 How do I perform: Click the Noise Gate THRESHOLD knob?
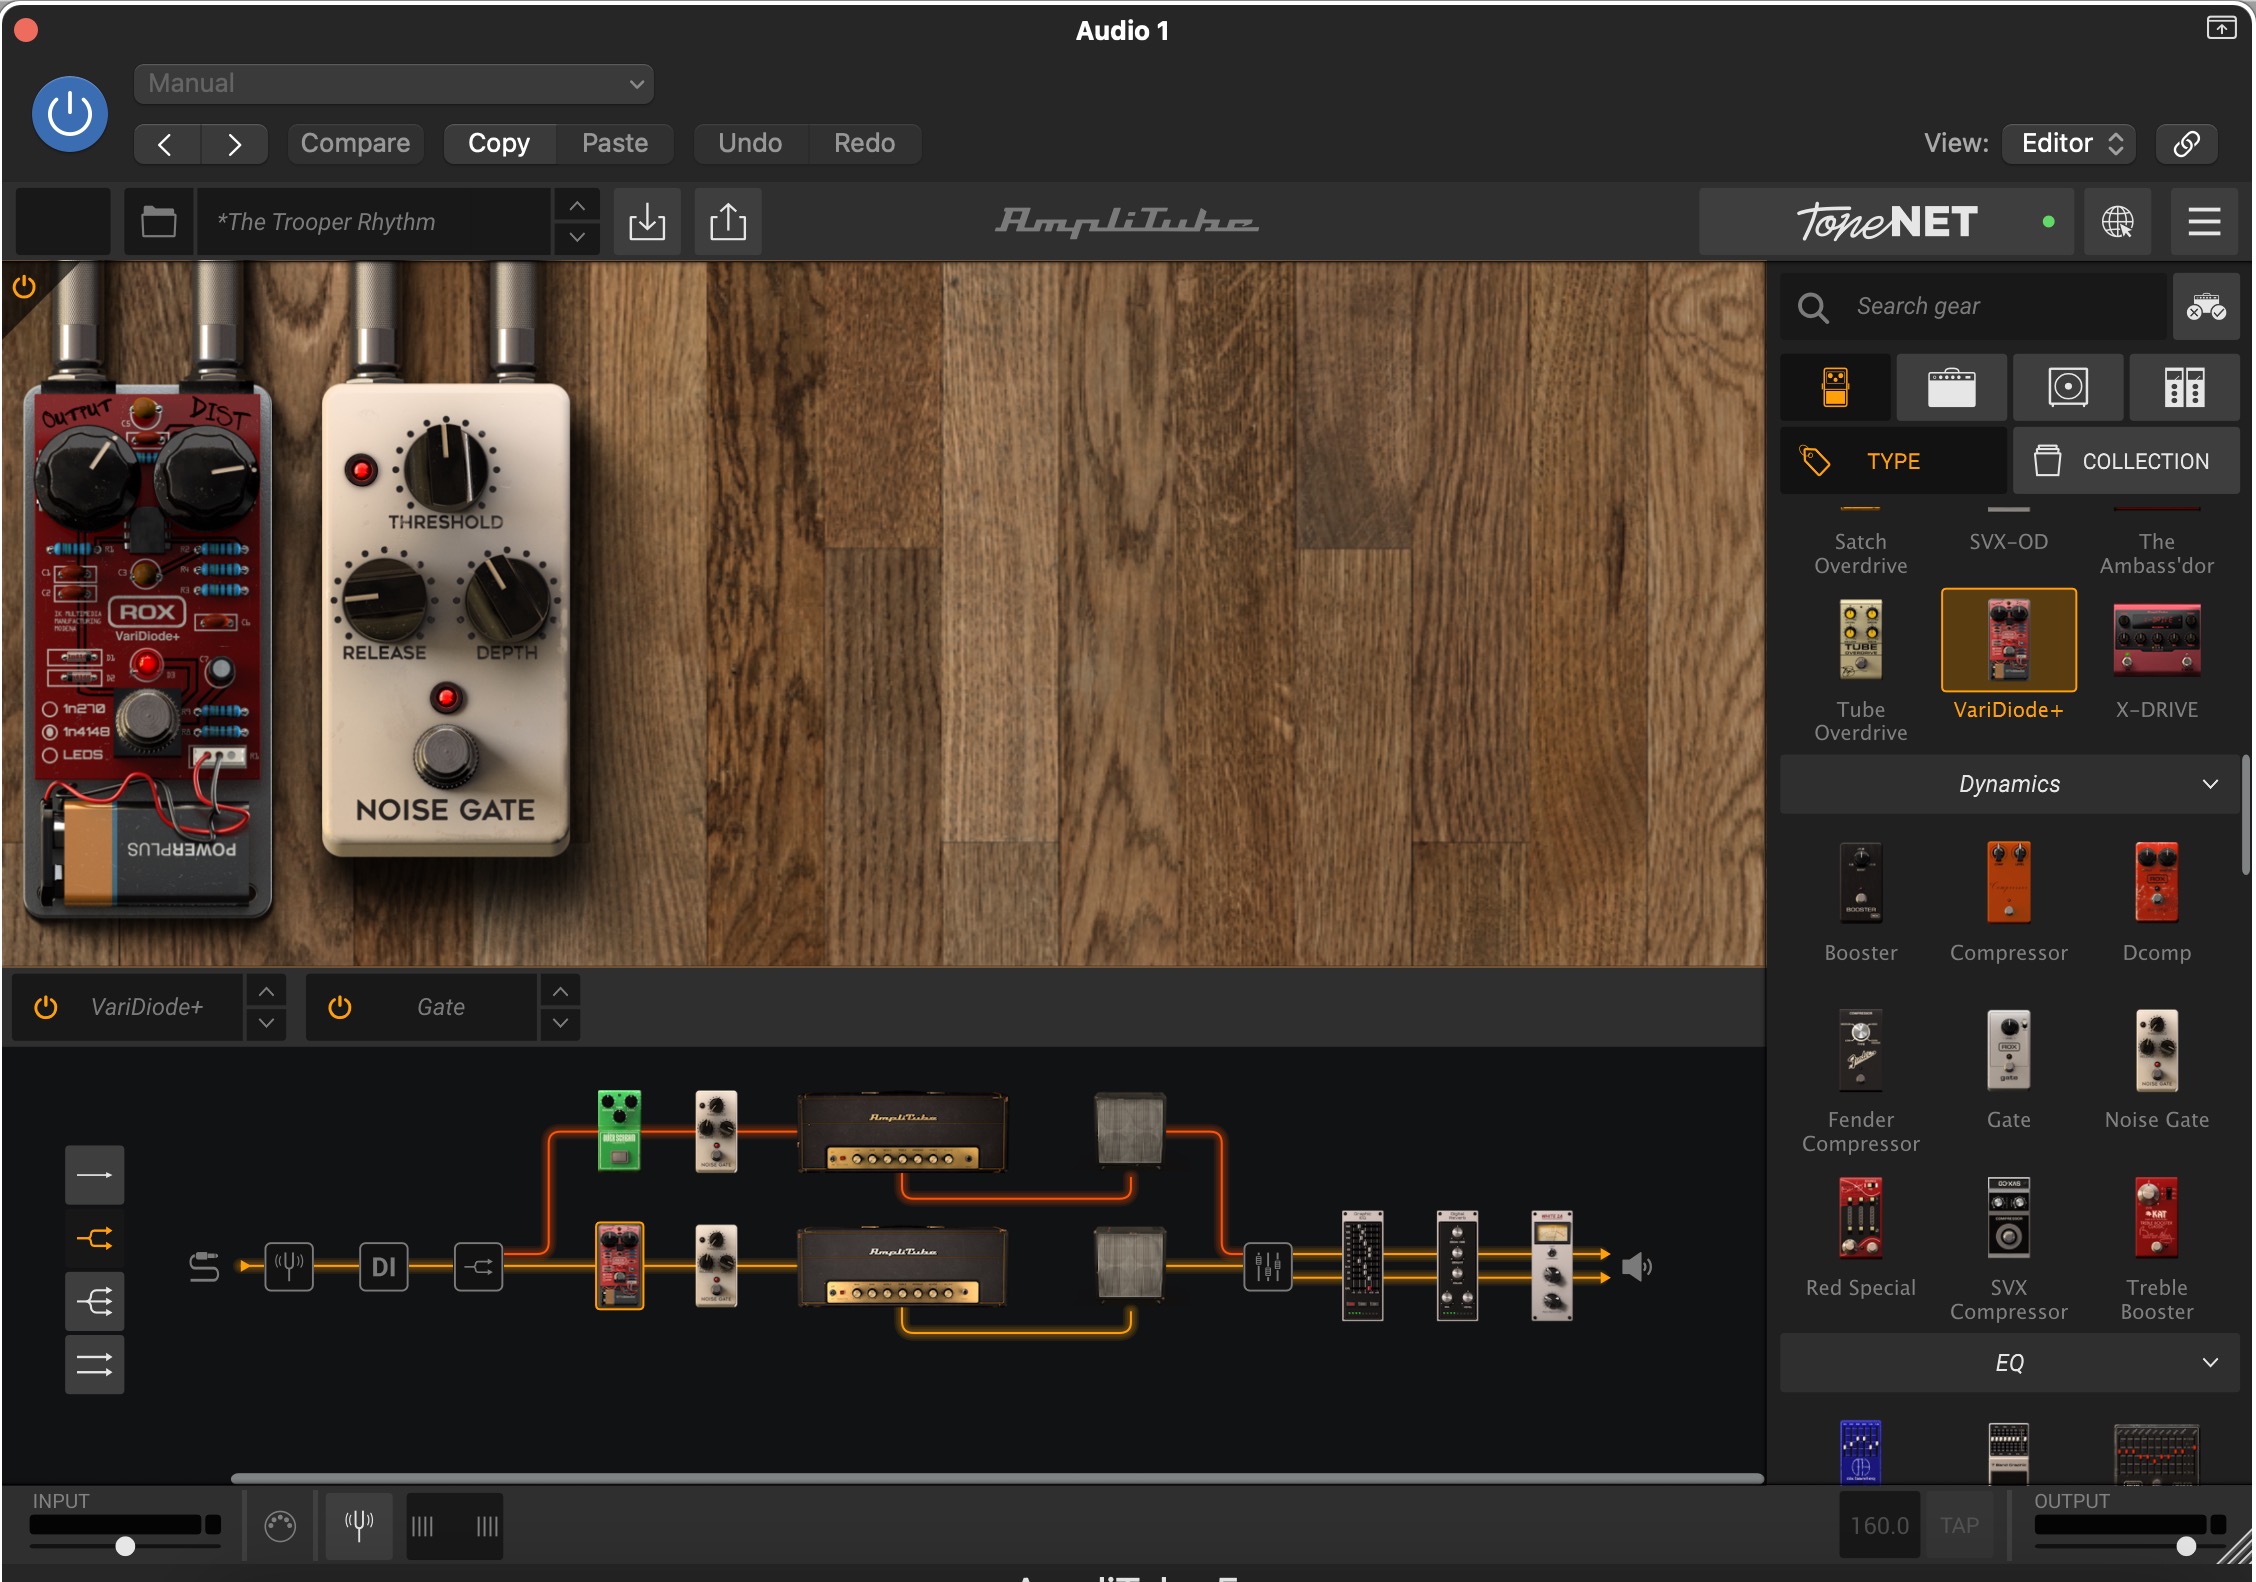click(x=446, y=466)
